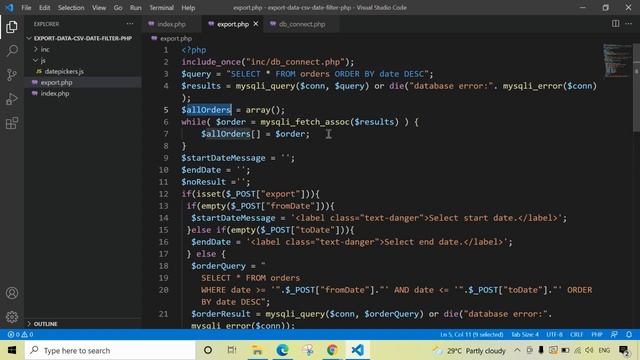Open Task View on the taskbar
The height and width of the screenshot is (360, 640).
click(232, 350)
